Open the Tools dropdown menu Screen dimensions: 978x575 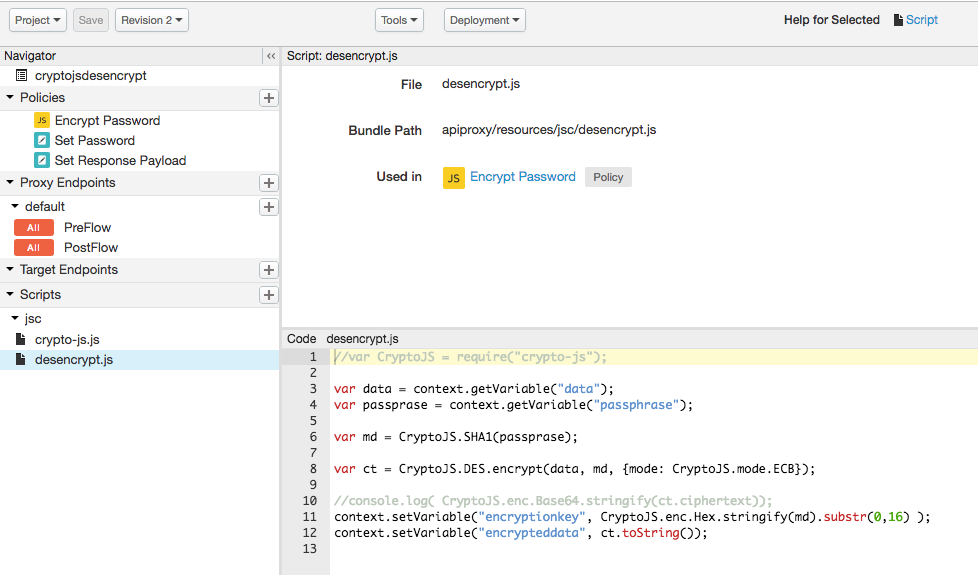tap(399, 20)
